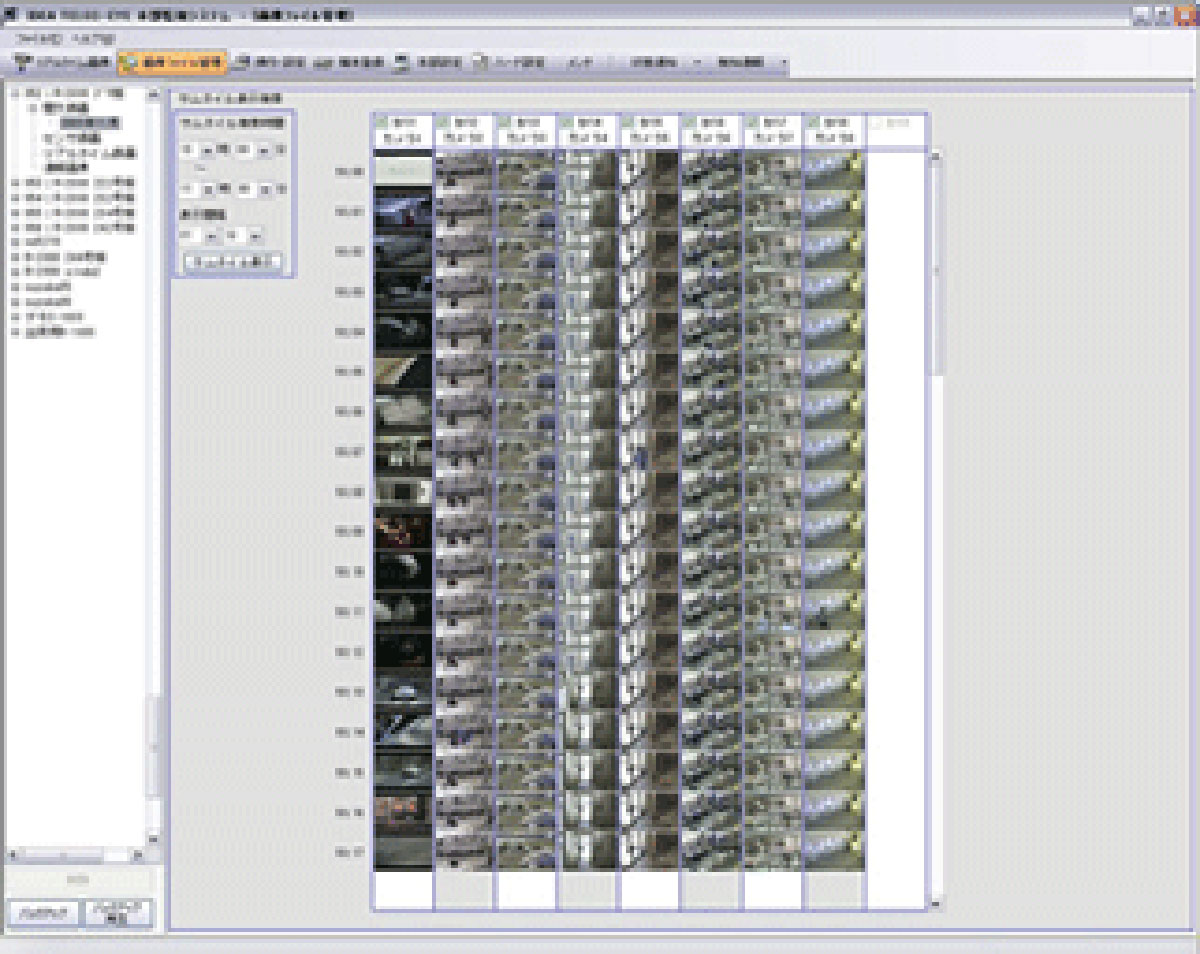The height and width of the screenshot is (954, 1200).
Task: Open the toolbar item with the computer monitor icon
Action: click(427, 62)
